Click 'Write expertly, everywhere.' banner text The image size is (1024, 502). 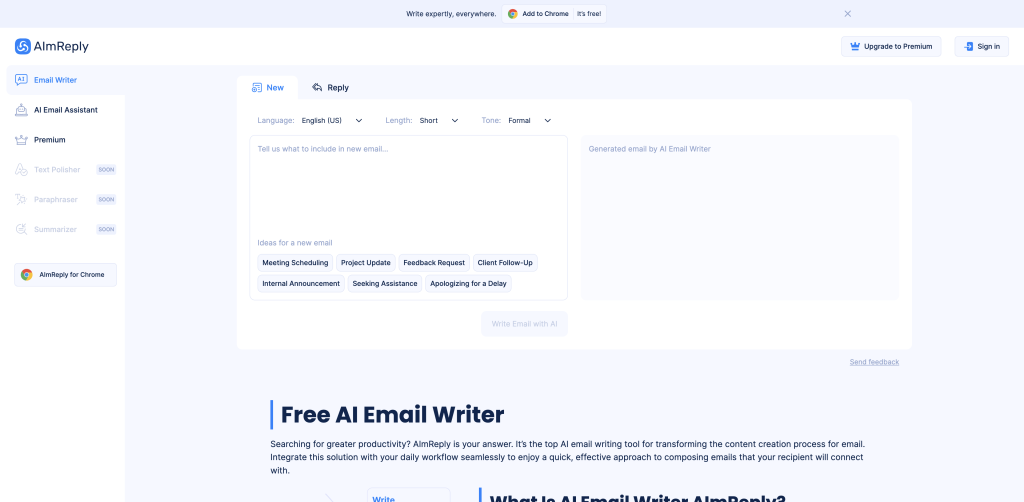tap(451, 14)
